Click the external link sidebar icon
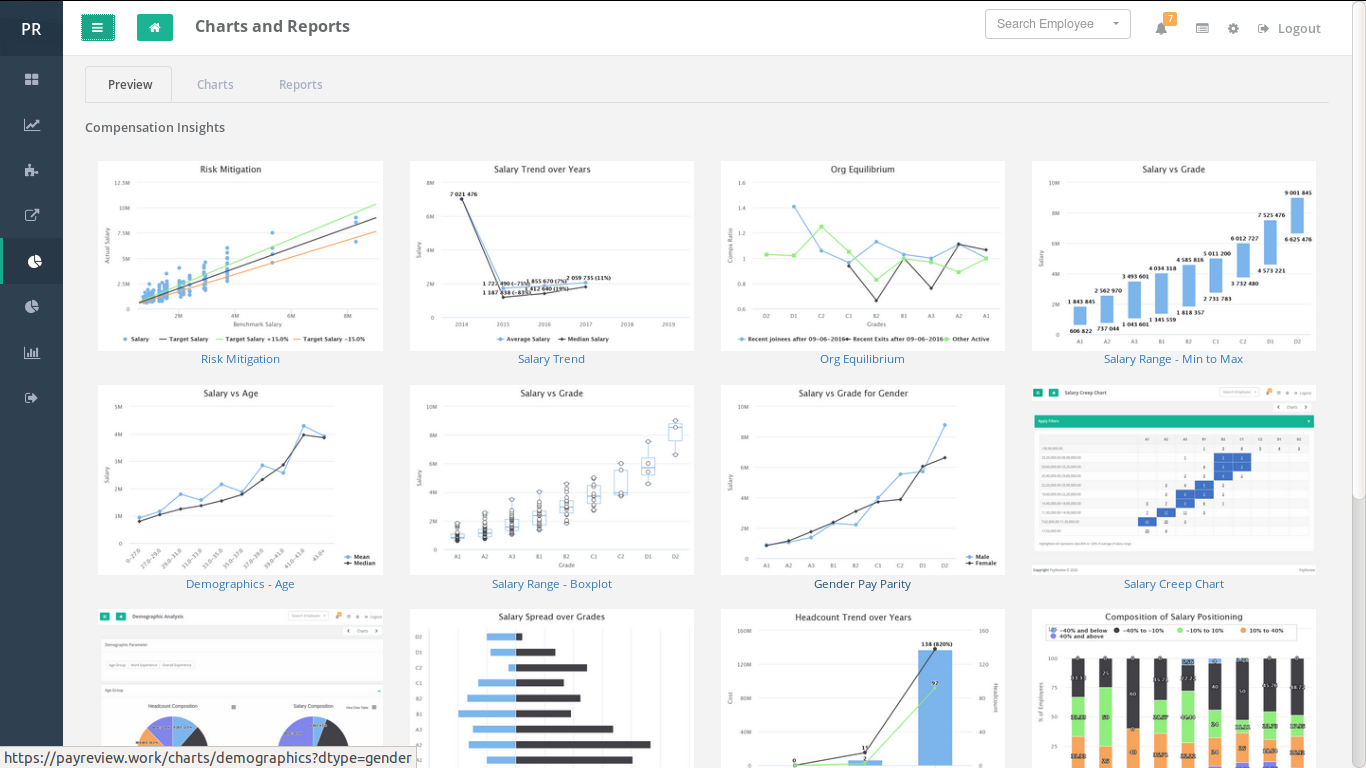 (32, 215)
